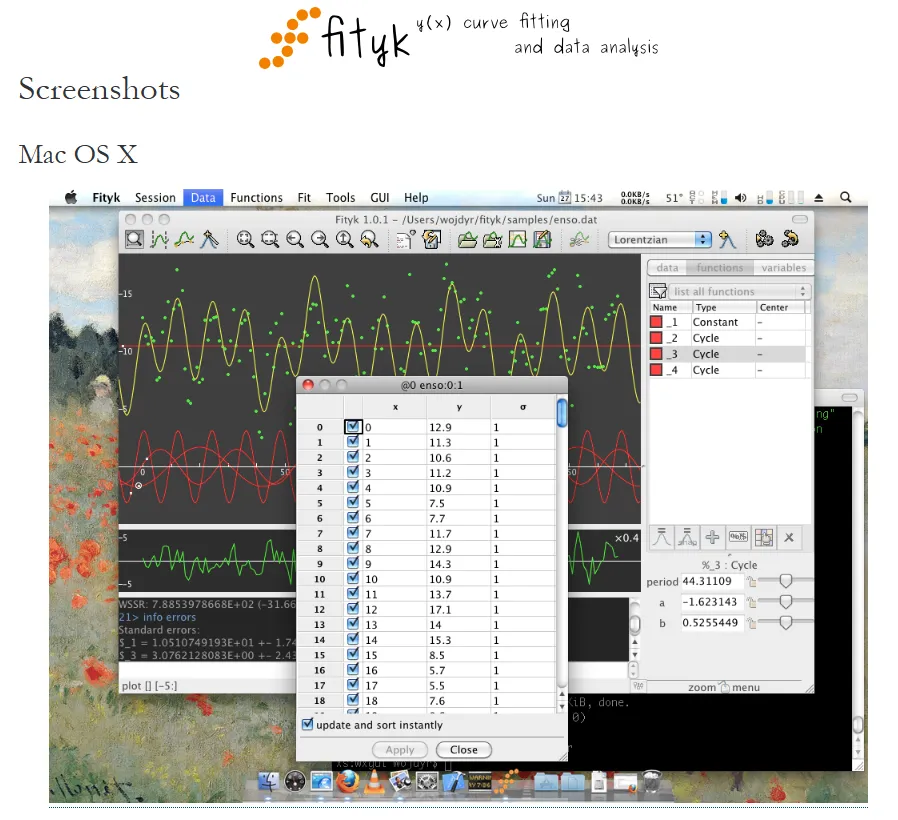Click the faded green curves toolbar icon
Image resolution: width=898 pixels, height=820 pixels.
click(x=579, y=239)
